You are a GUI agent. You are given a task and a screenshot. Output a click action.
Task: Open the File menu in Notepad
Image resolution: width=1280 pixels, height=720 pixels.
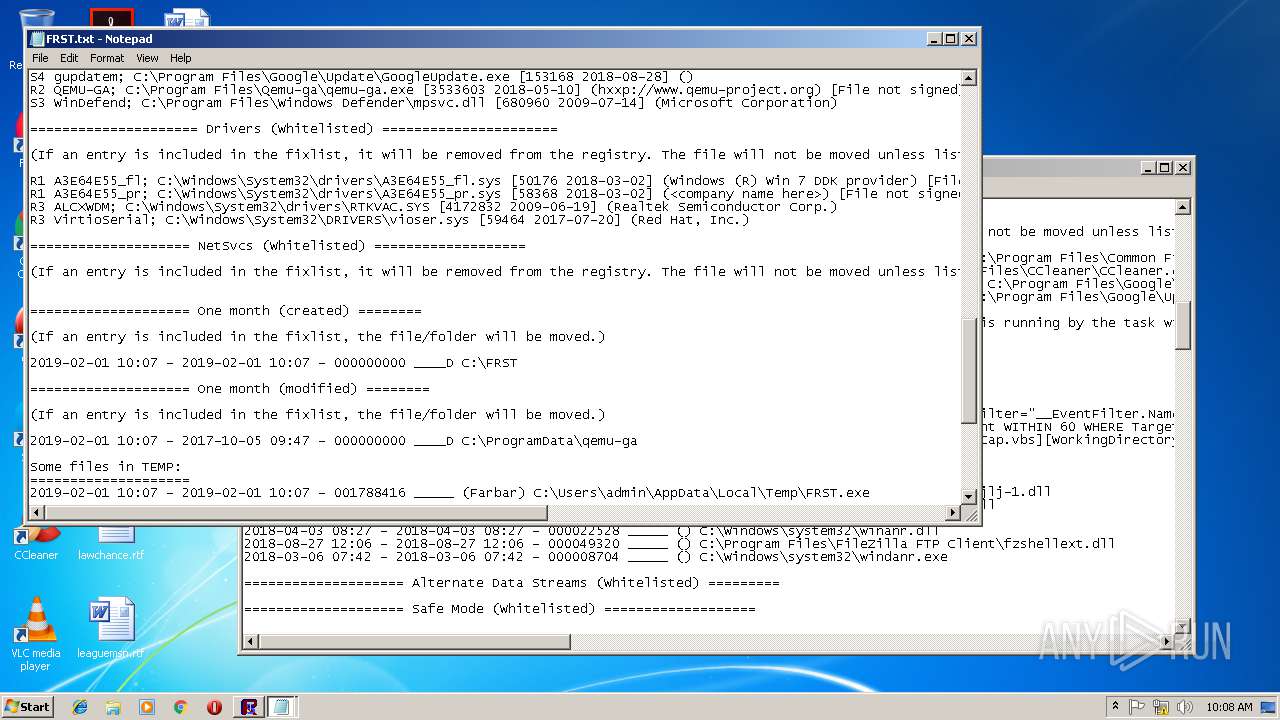click(40, 58)
